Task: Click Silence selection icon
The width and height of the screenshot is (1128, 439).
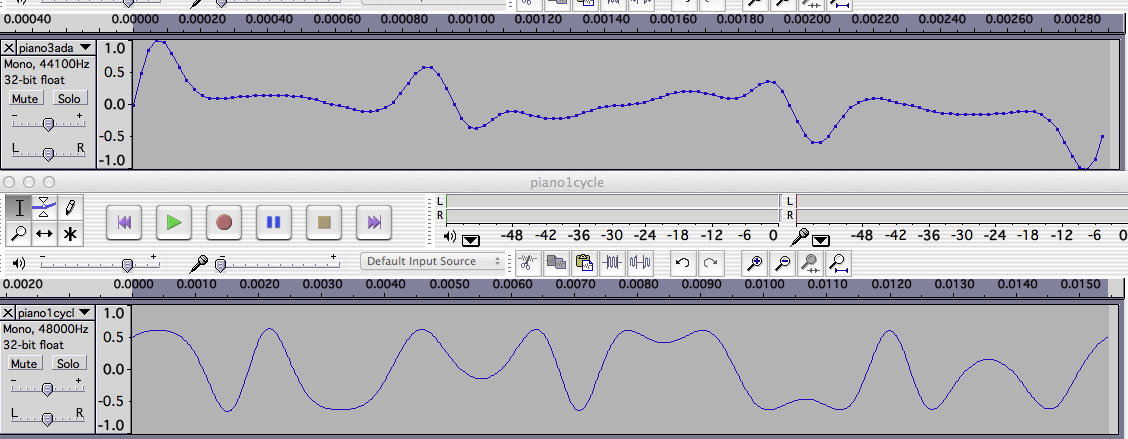Action: pos(640,263)
